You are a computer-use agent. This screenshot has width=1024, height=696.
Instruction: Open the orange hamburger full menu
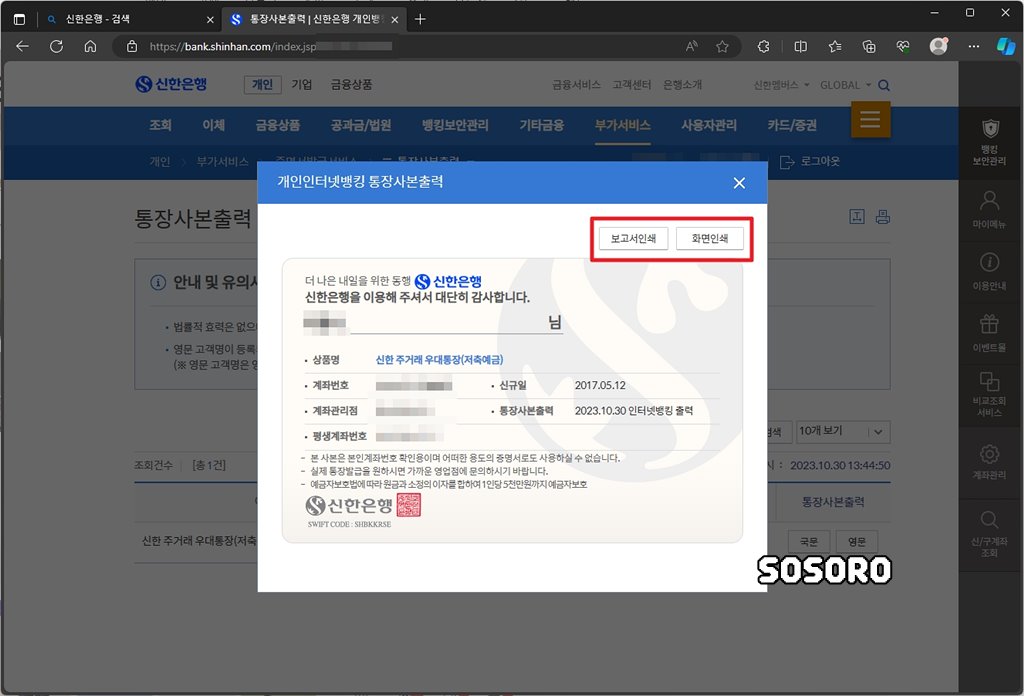tap(871, 119)
